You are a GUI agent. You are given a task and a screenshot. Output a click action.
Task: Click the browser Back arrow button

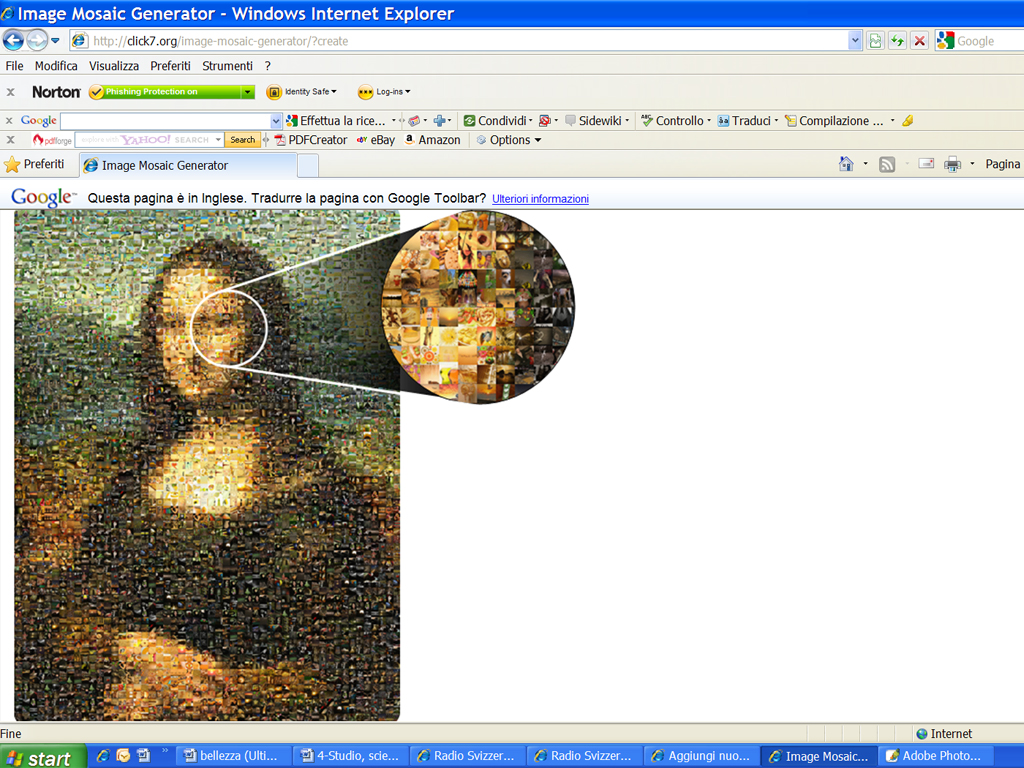[14, 41]
